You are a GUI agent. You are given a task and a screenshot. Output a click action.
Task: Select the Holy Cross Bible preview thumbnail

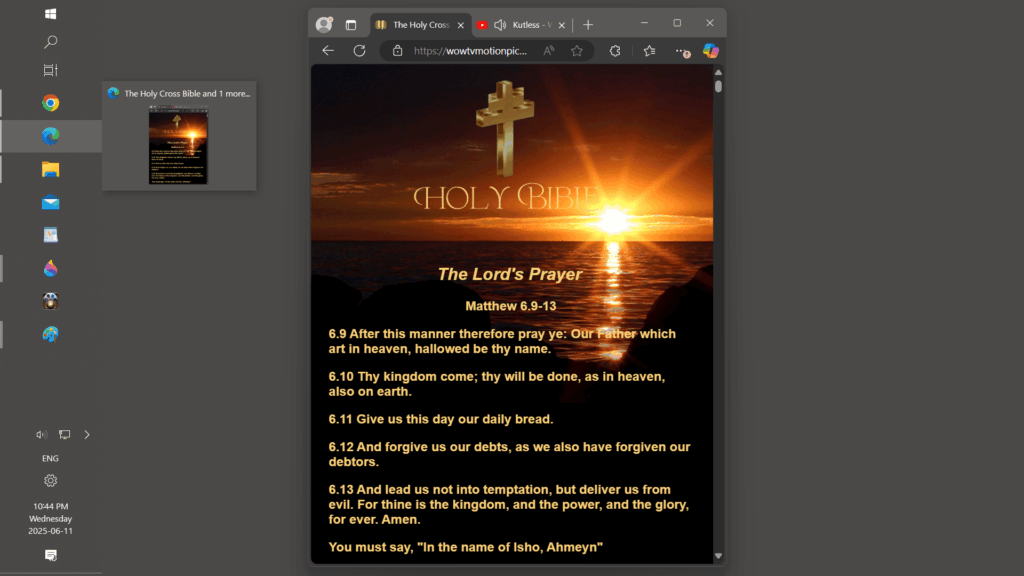(178, 146)
